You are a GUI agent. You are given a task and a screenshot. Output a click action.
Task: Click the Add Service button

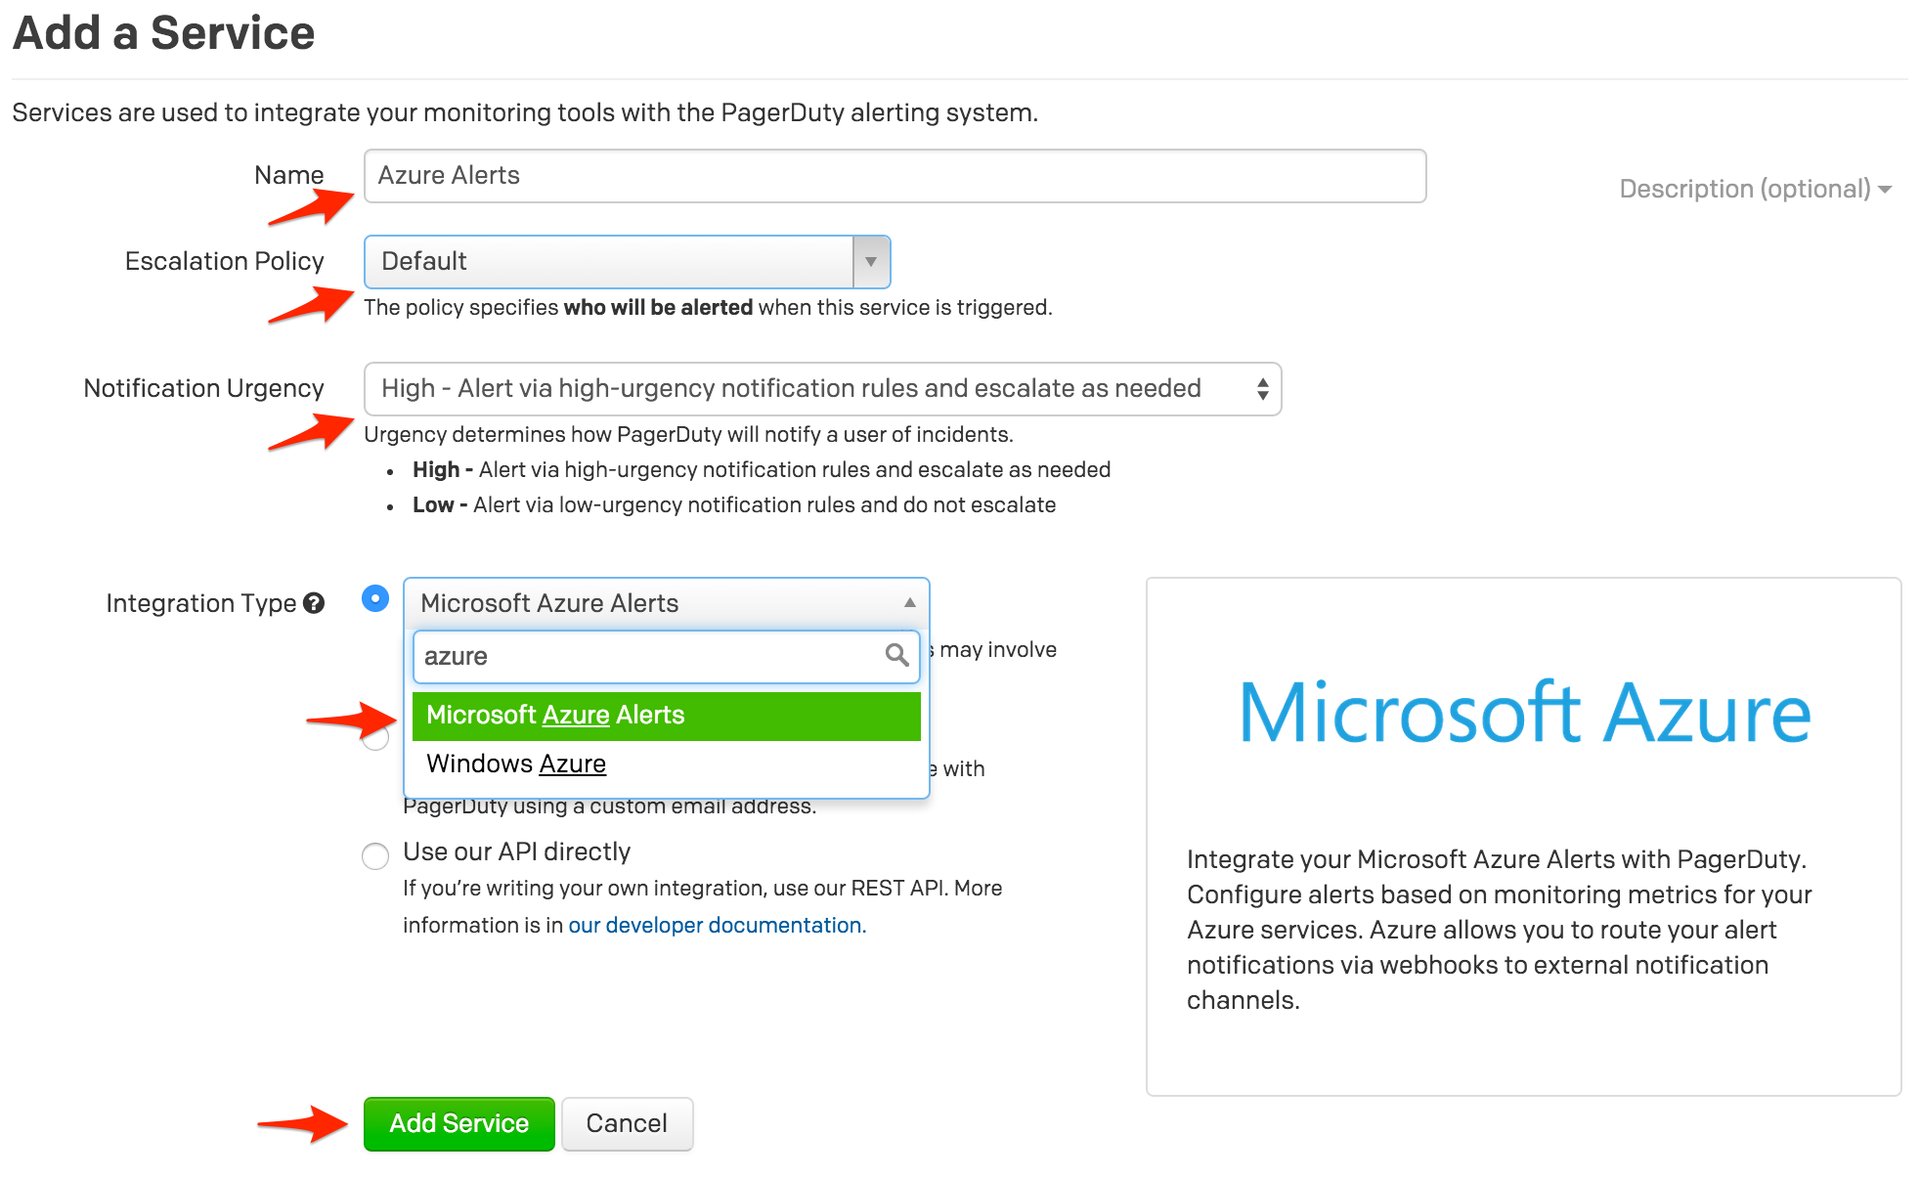(x=458, y=1123)
